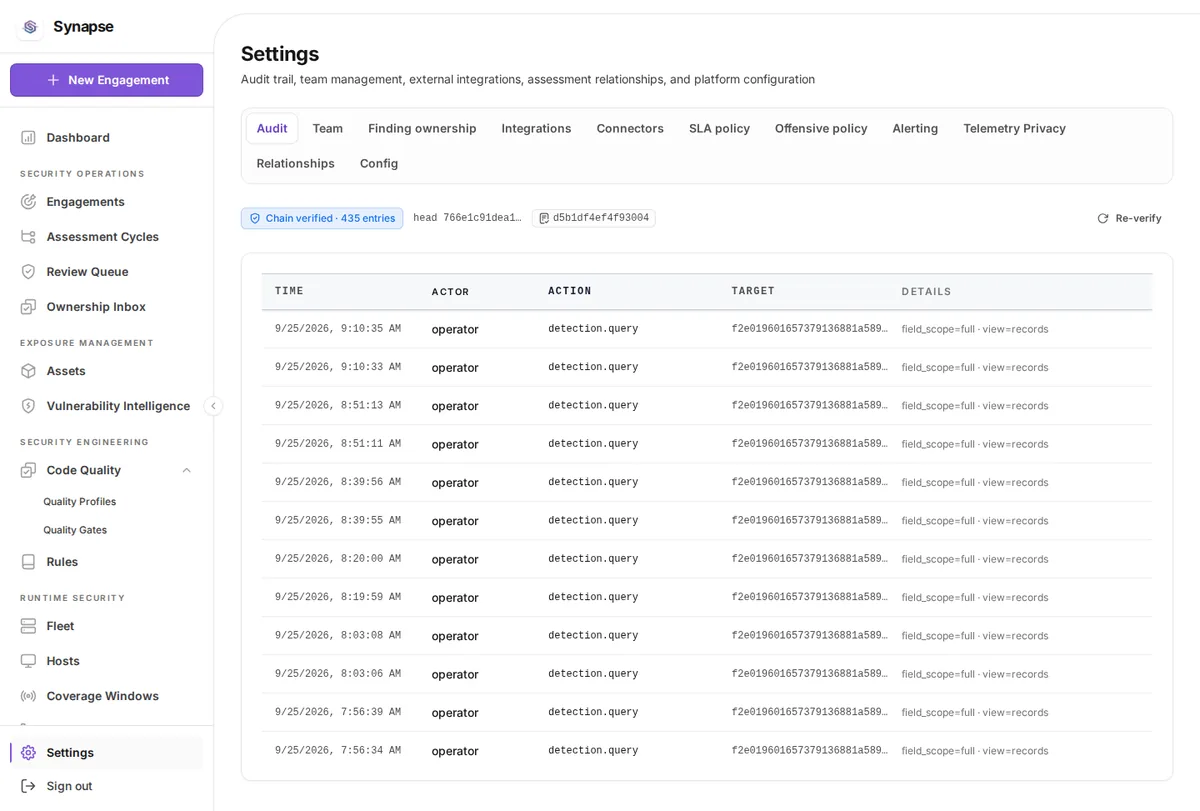Image resolution: width=1200 pixels, height=811 pixels.
Task: Open Quality Gates
Action: [x=75, y=530]
